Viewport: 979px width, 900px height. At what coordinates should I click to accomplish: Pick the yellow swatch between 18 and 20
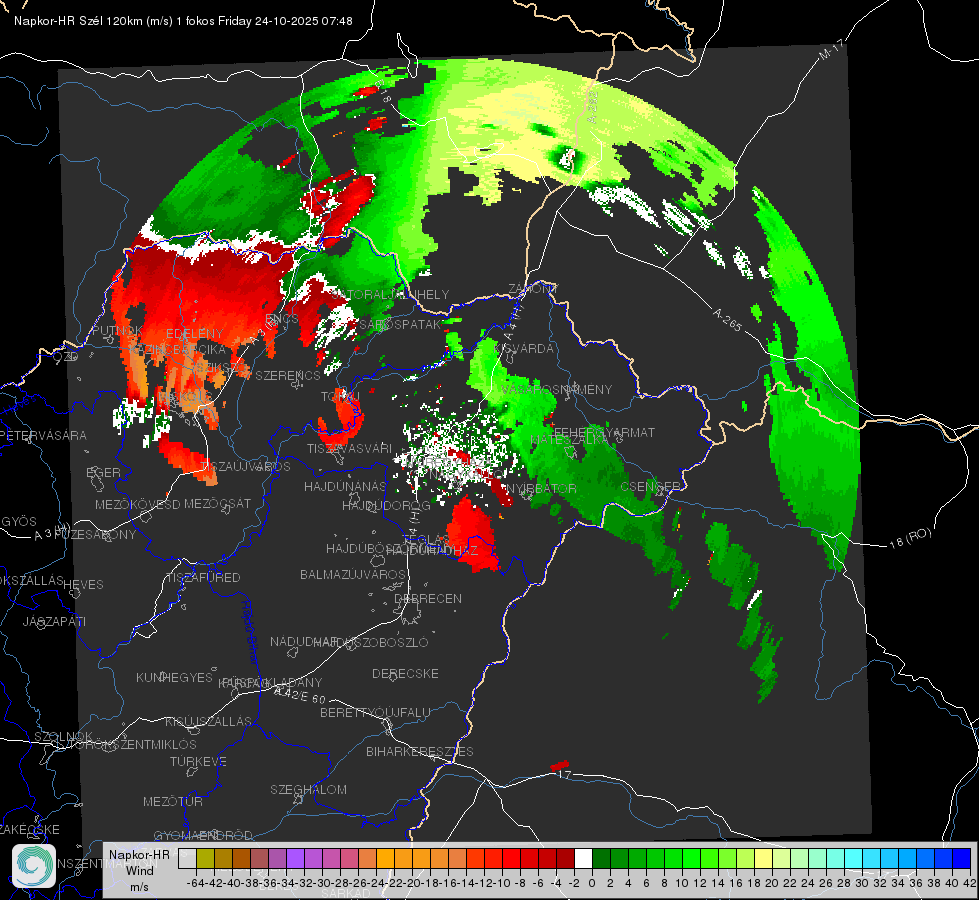(763, 858)
